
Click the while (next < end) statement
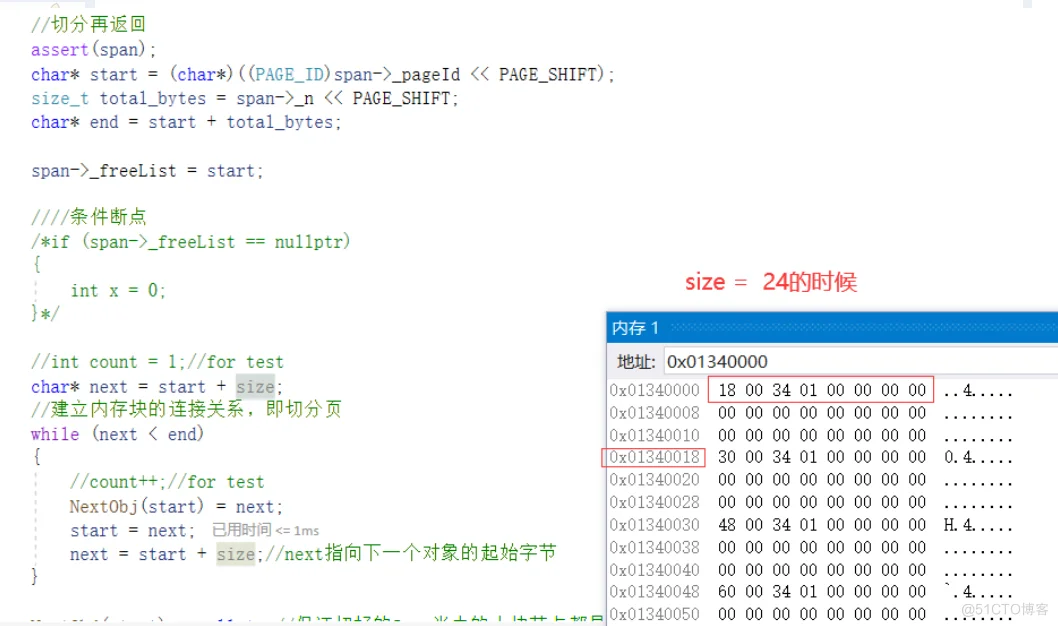(117, 434)
